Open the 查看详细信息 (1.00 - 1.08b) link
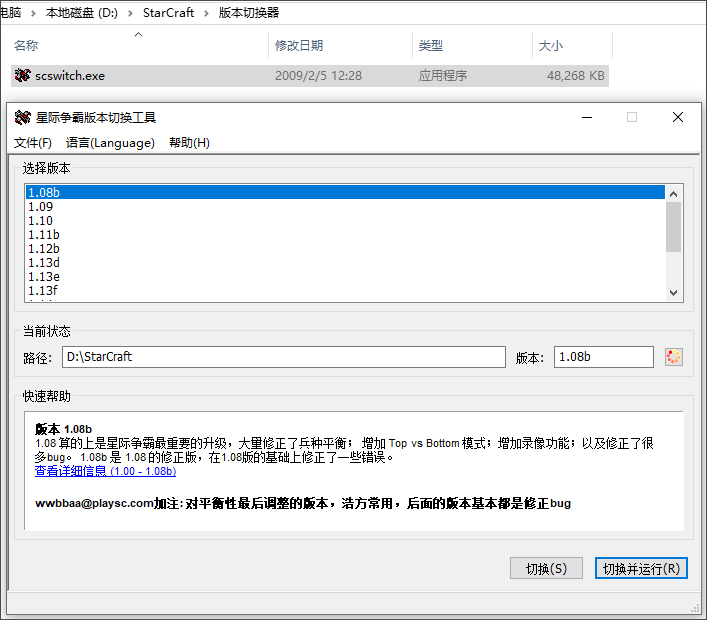The image size is (707, 620). (106, 471)
